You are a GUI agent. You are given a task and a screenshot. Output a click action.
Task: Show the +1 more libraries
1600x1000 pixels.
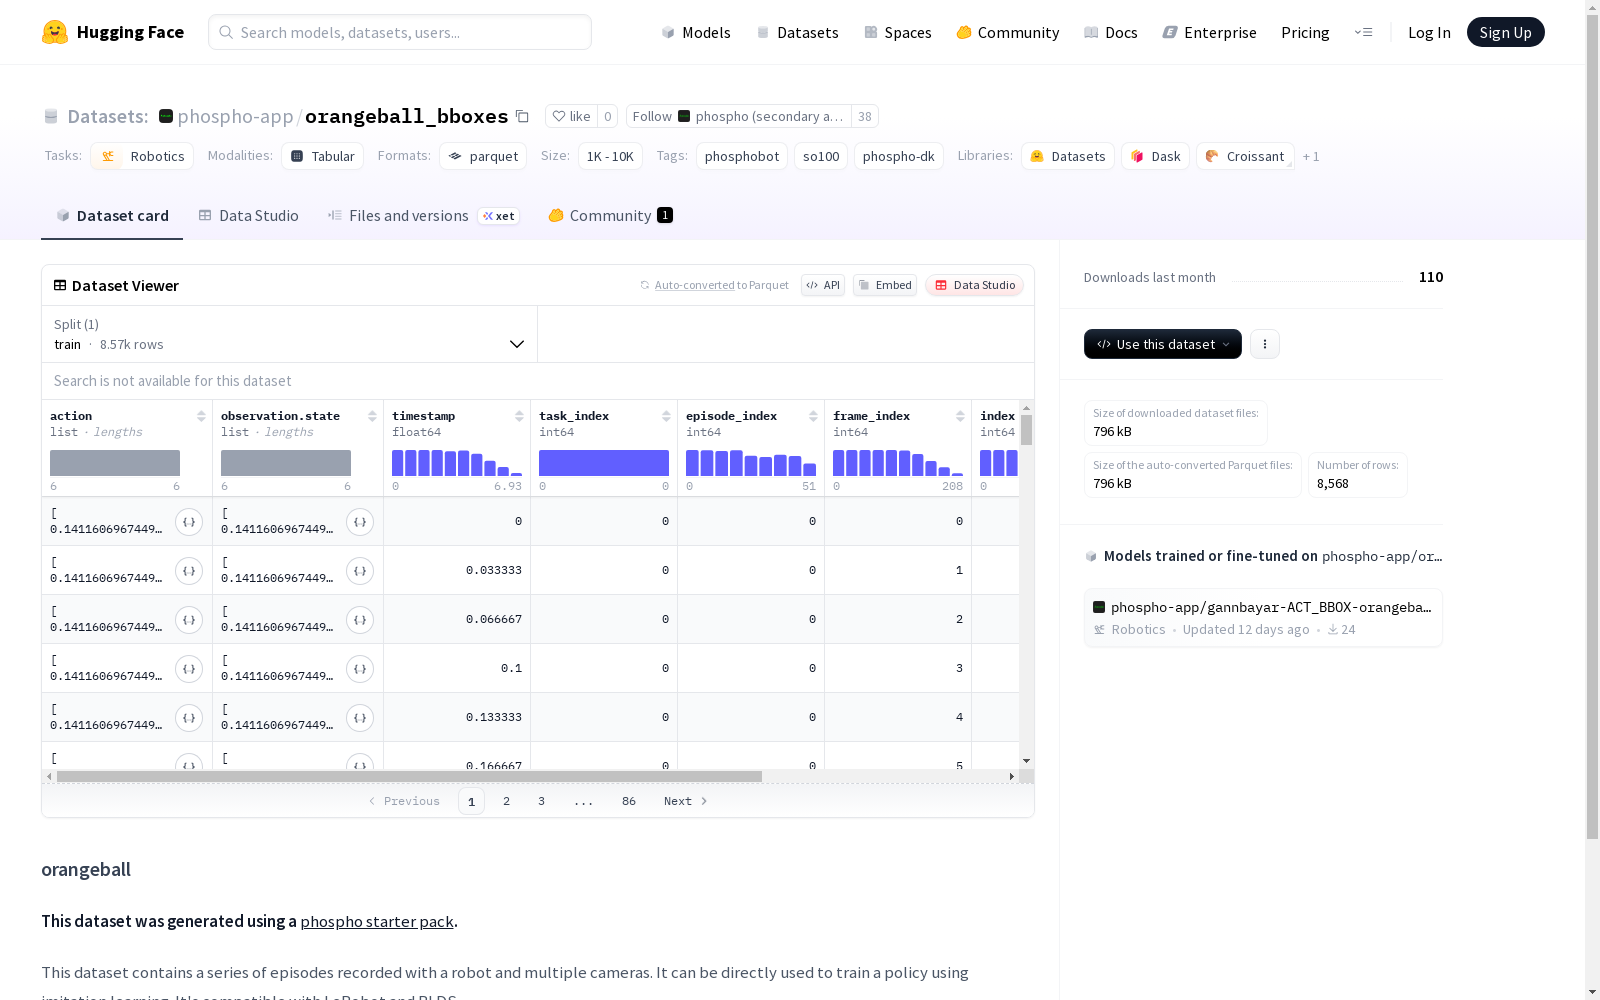(x=1311, y=156)
